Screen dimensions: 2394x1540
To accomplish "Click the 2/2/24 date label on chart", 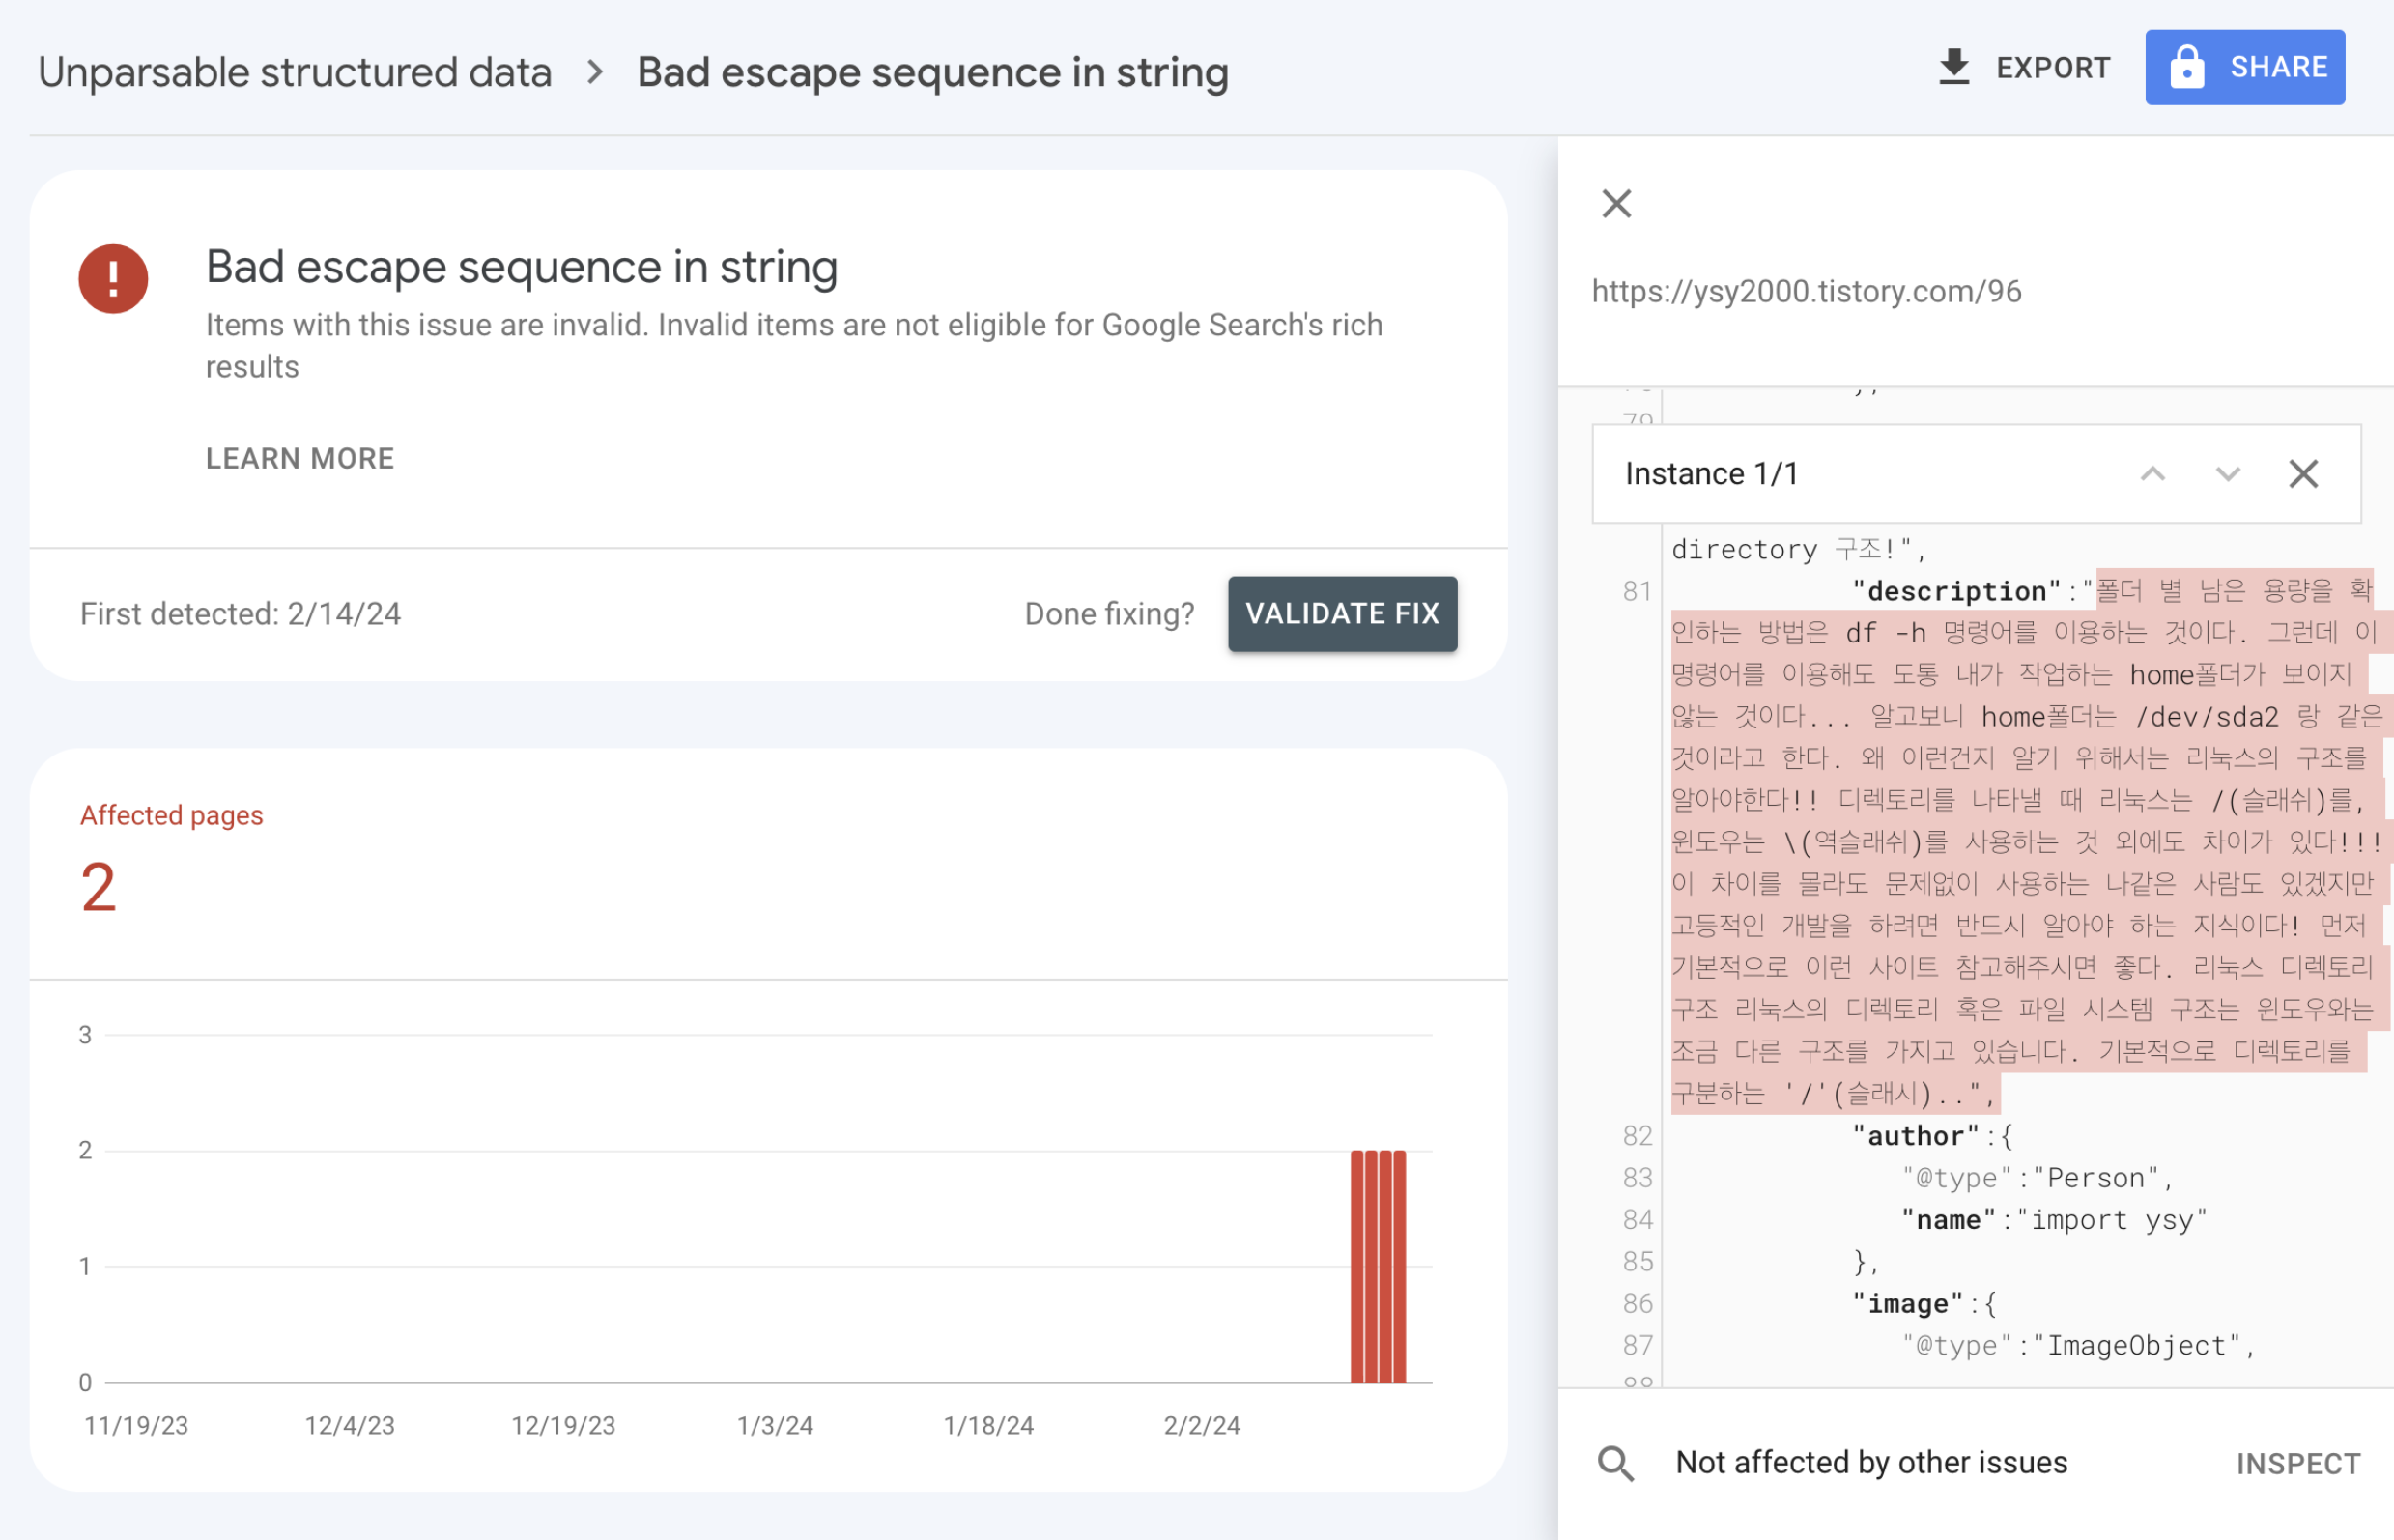I will coord(1201,1426).
